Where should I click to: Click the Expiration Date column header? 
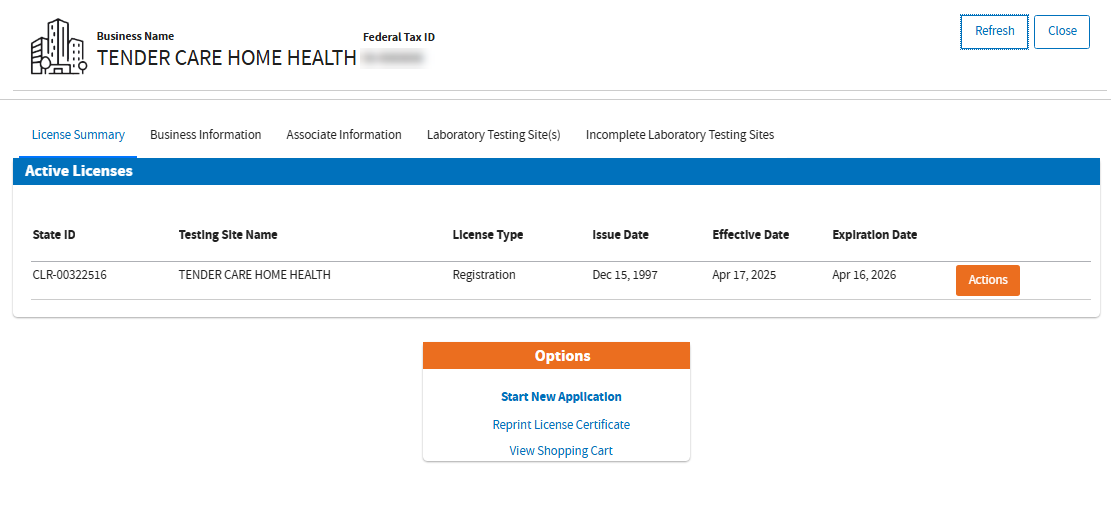click(x=874, y=235)
